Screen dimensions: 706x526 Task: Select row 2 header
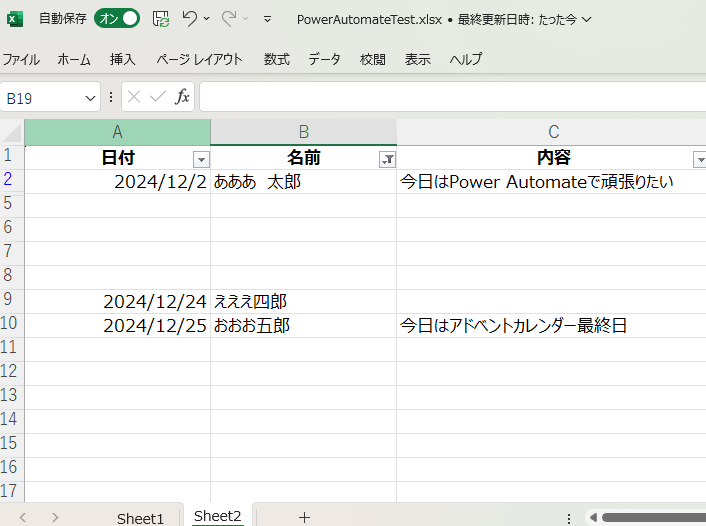coord(12,179)
